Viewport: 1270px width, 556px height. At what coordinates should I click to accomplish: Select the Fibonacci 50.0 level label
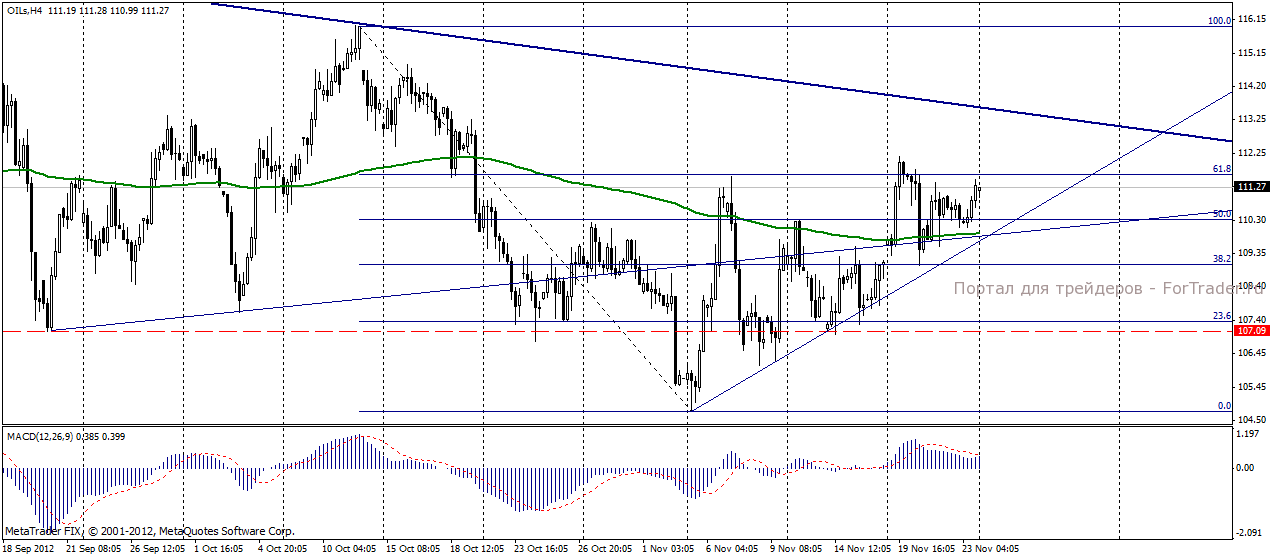coord(1221,213)
